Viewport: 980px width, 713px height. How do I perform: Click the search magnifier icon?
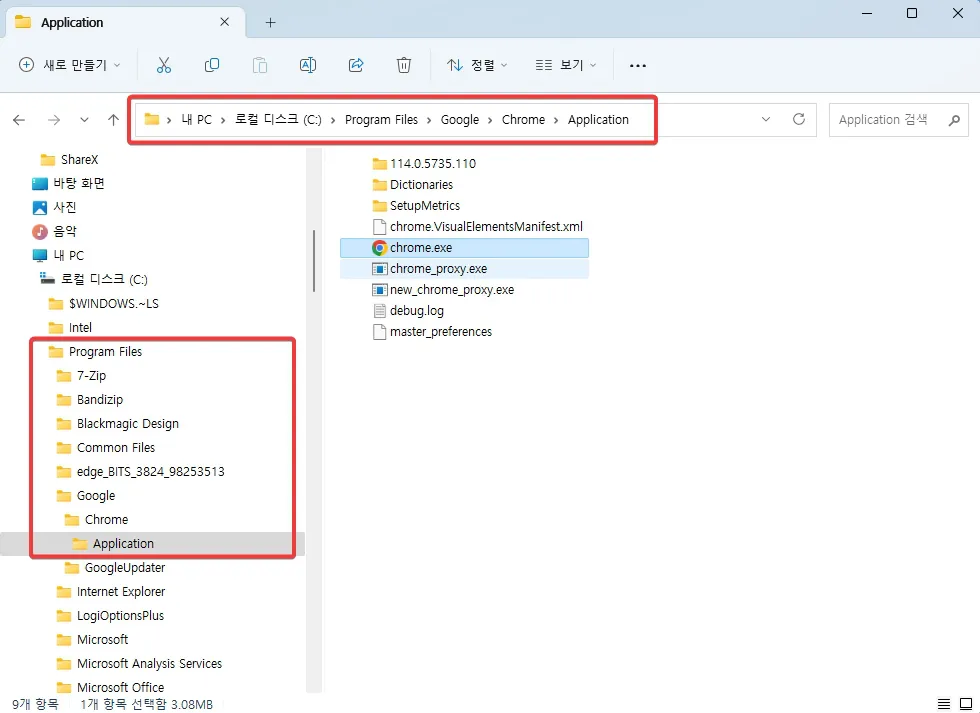[954, 120]
